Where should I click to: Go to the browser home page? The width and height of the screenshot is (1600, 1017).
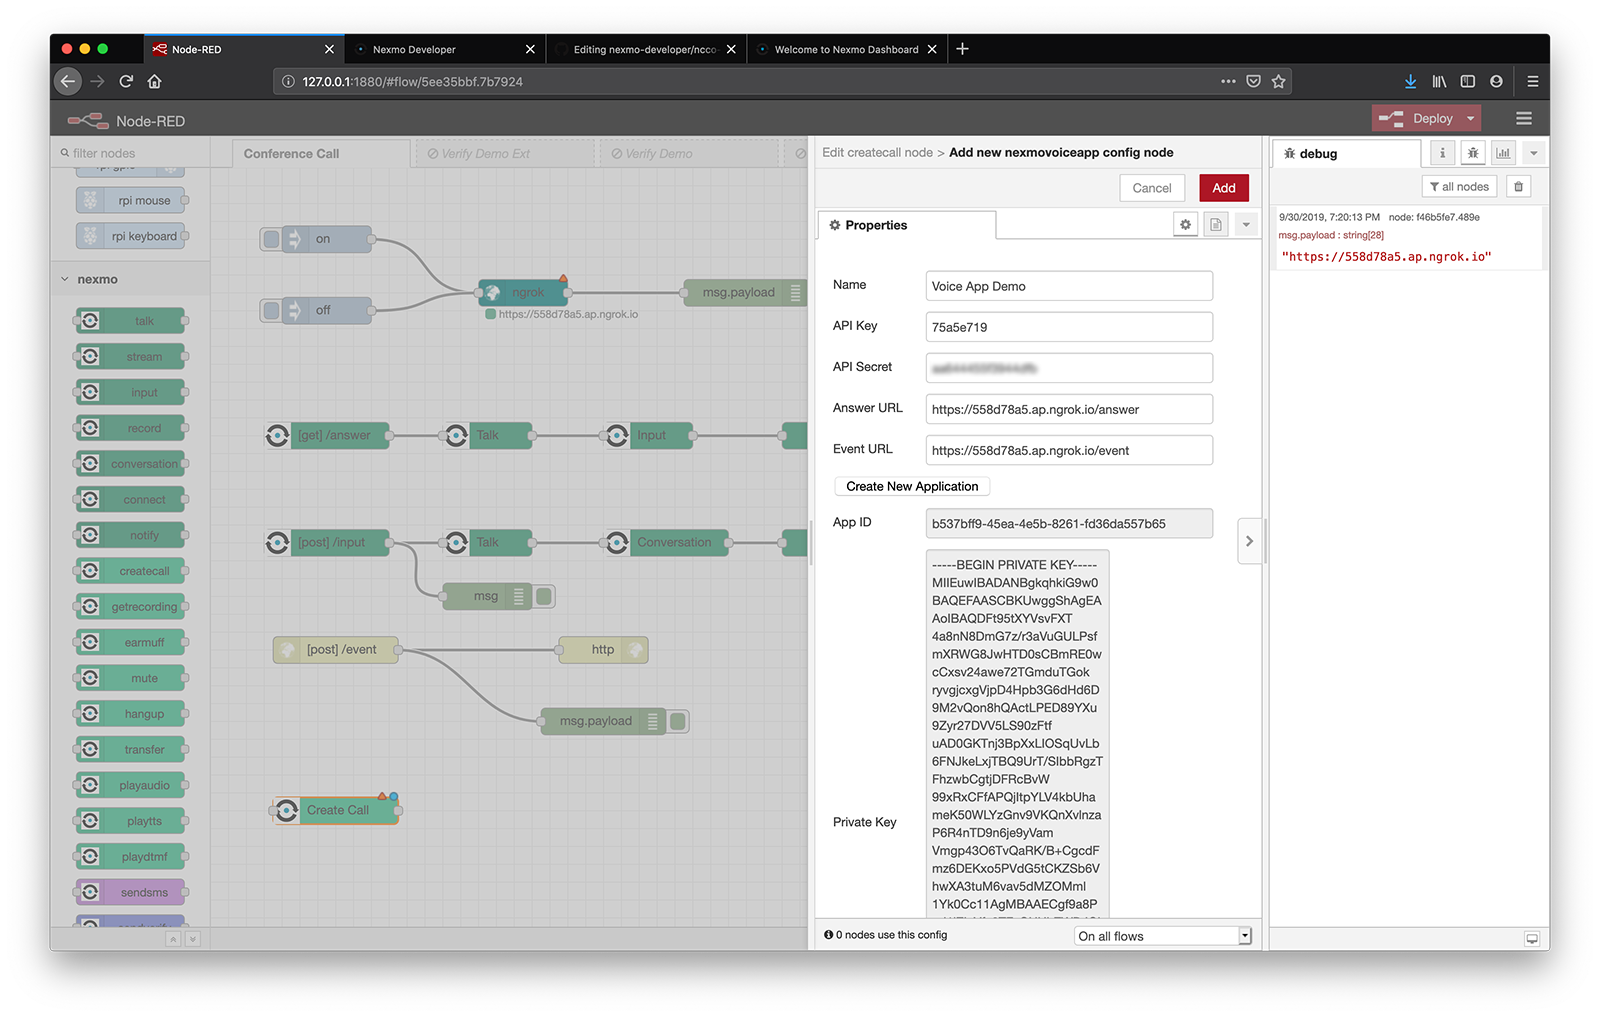[154, 81]
